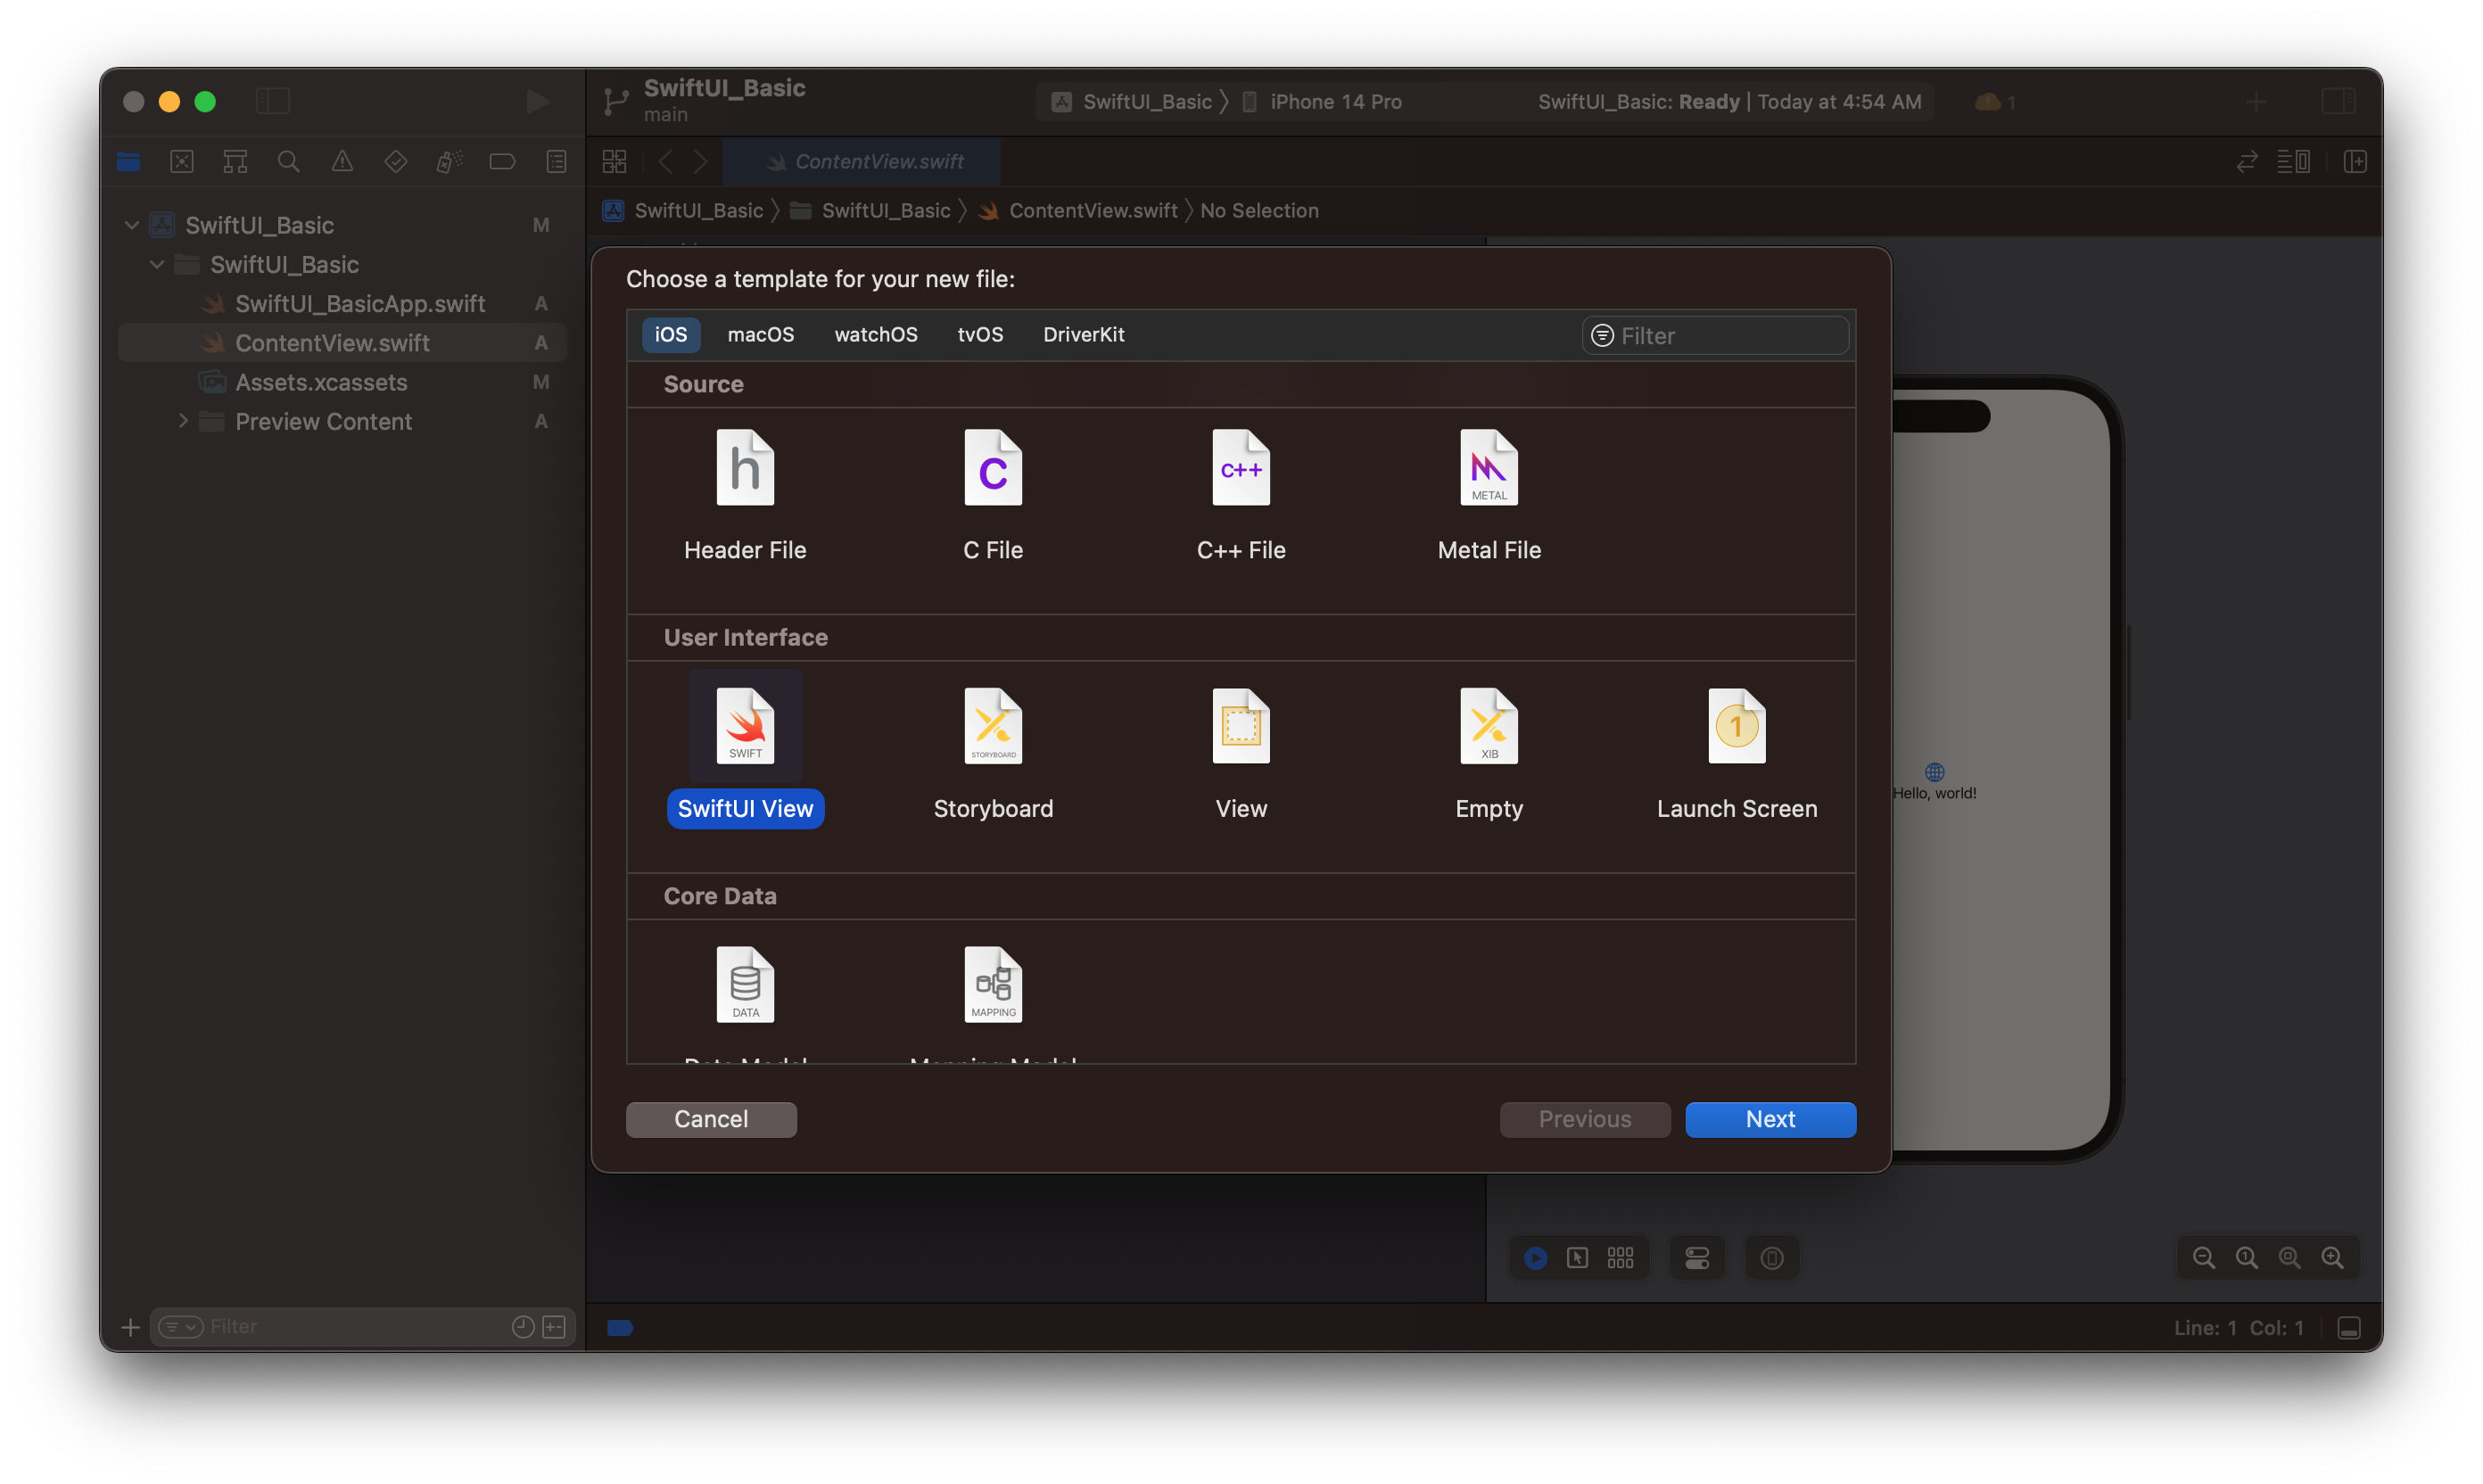Select the Header File template
This screenshot has height=1484, width=2483.
click(x=745, y=496)
